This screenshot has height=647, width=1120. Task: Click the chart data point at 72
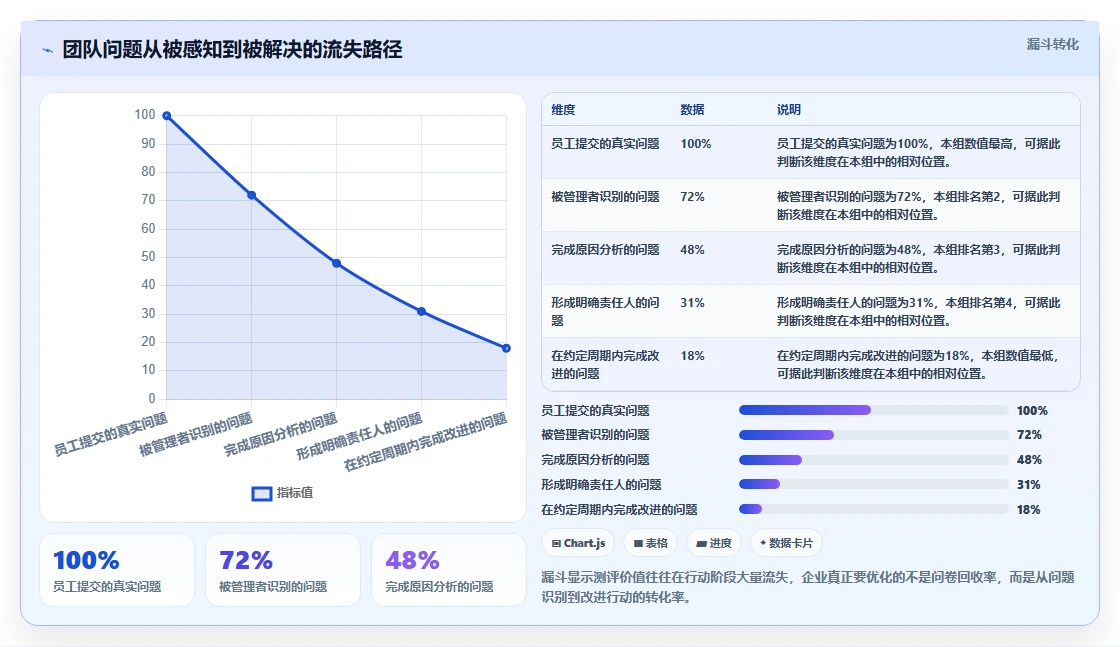tap(251, 195)
